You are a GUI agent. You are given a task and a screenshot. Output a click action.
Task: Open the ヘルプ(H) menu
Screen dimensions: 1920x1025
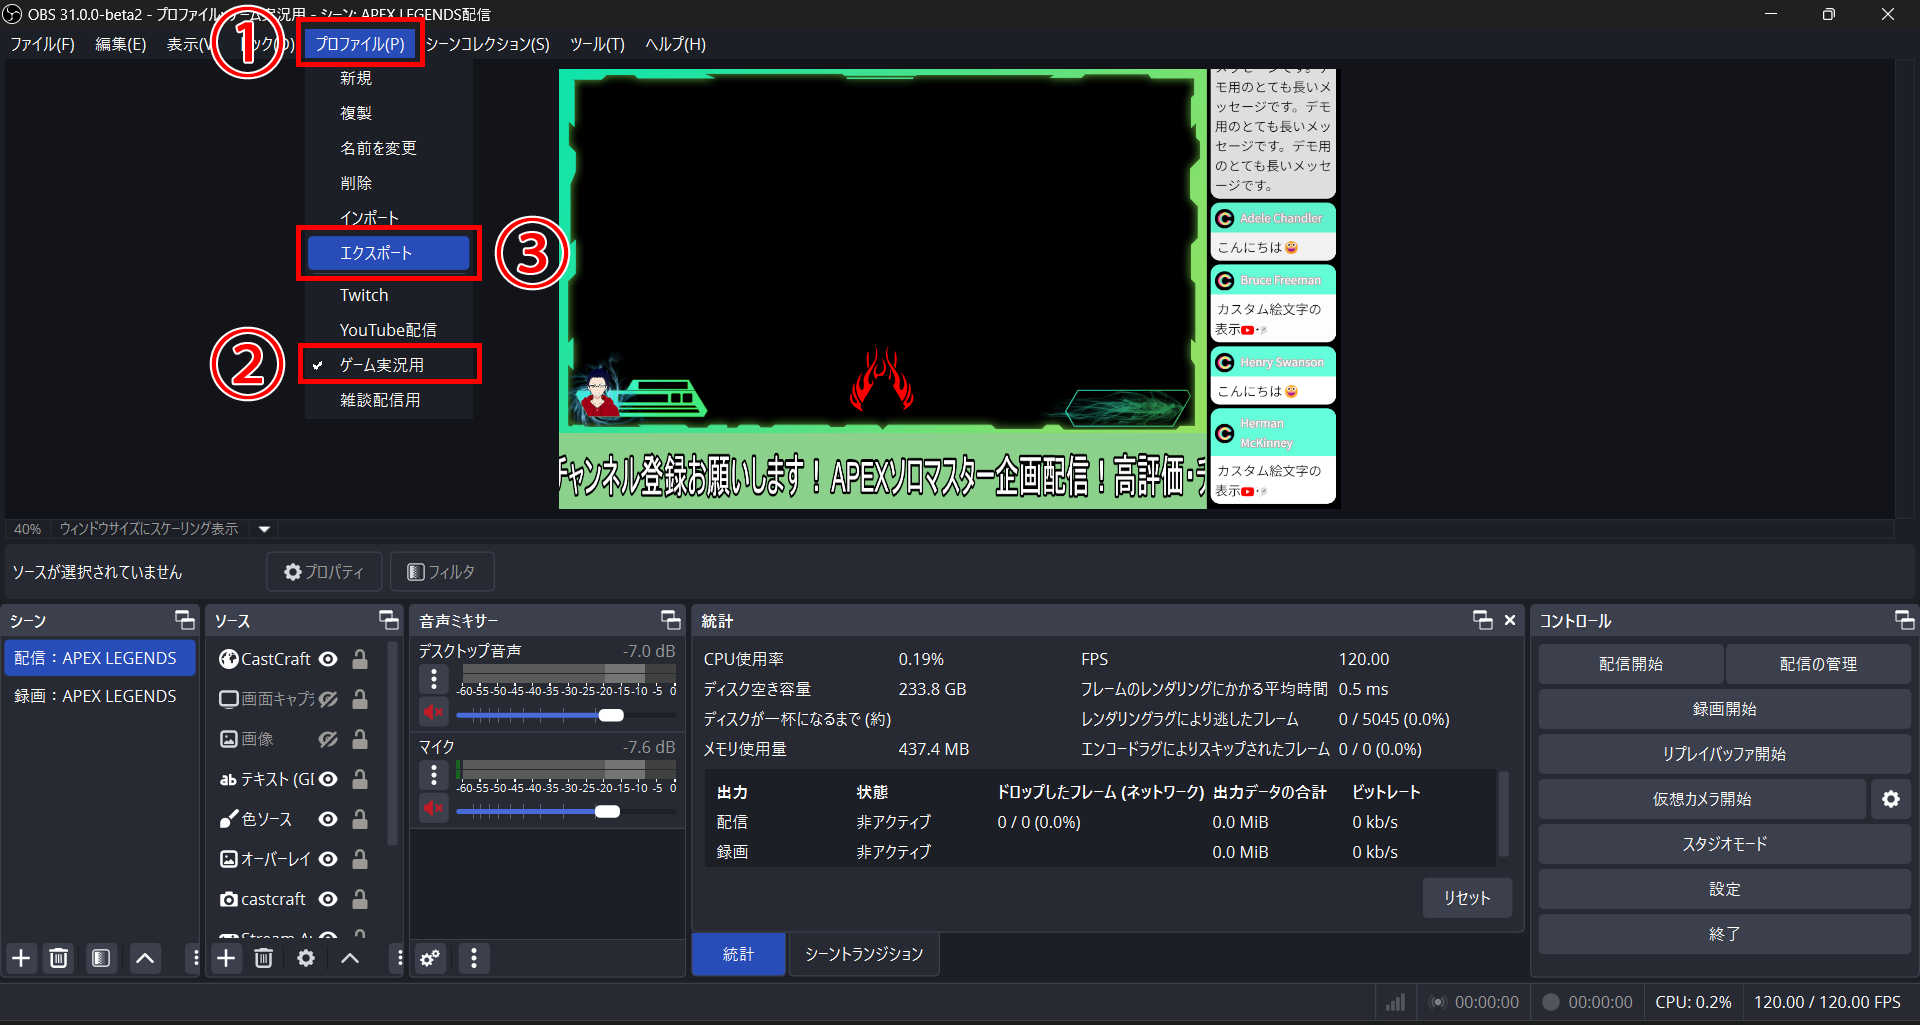point(675,44)
